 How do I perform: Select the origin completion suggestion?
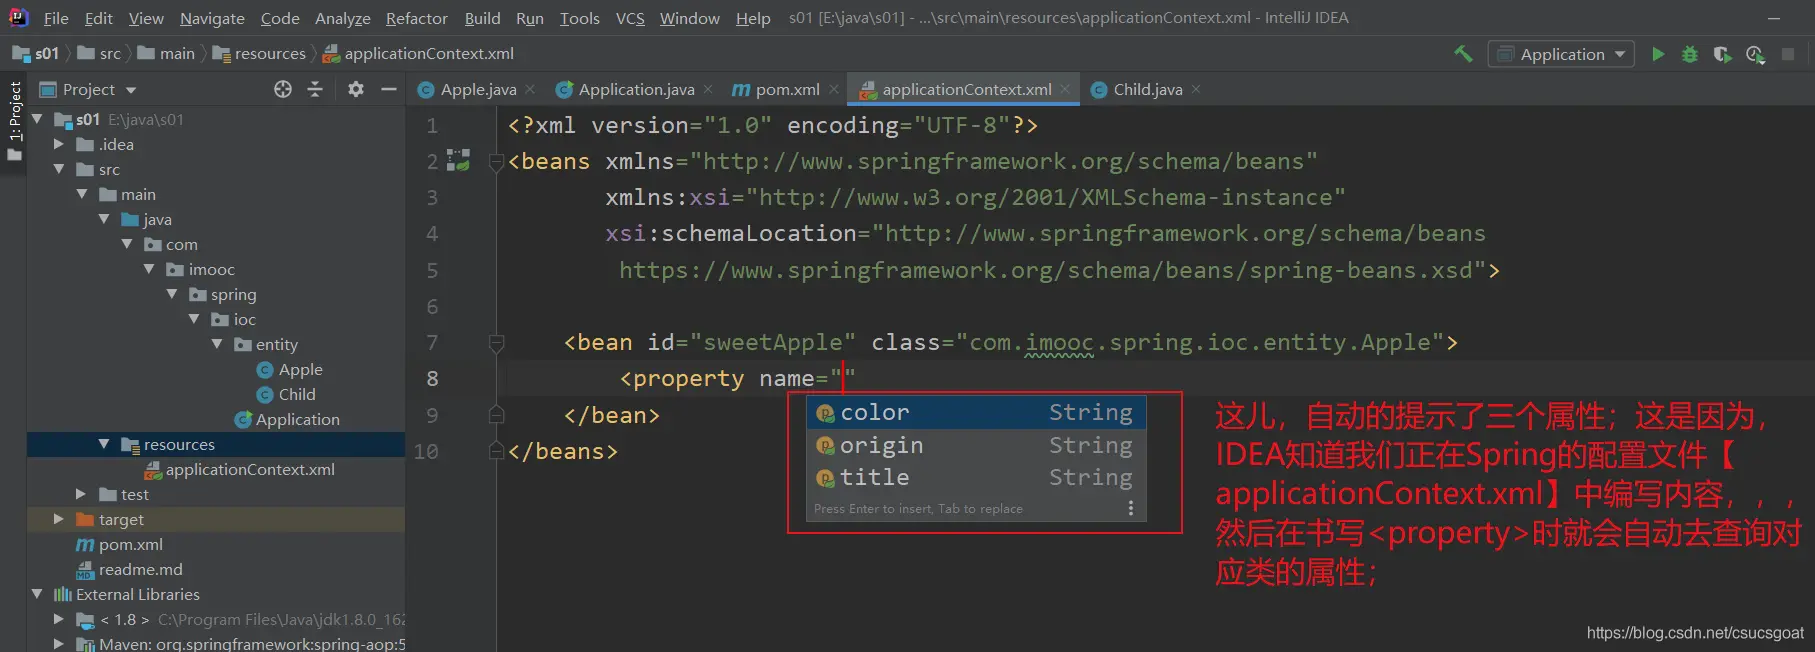(x=976, y=445)
